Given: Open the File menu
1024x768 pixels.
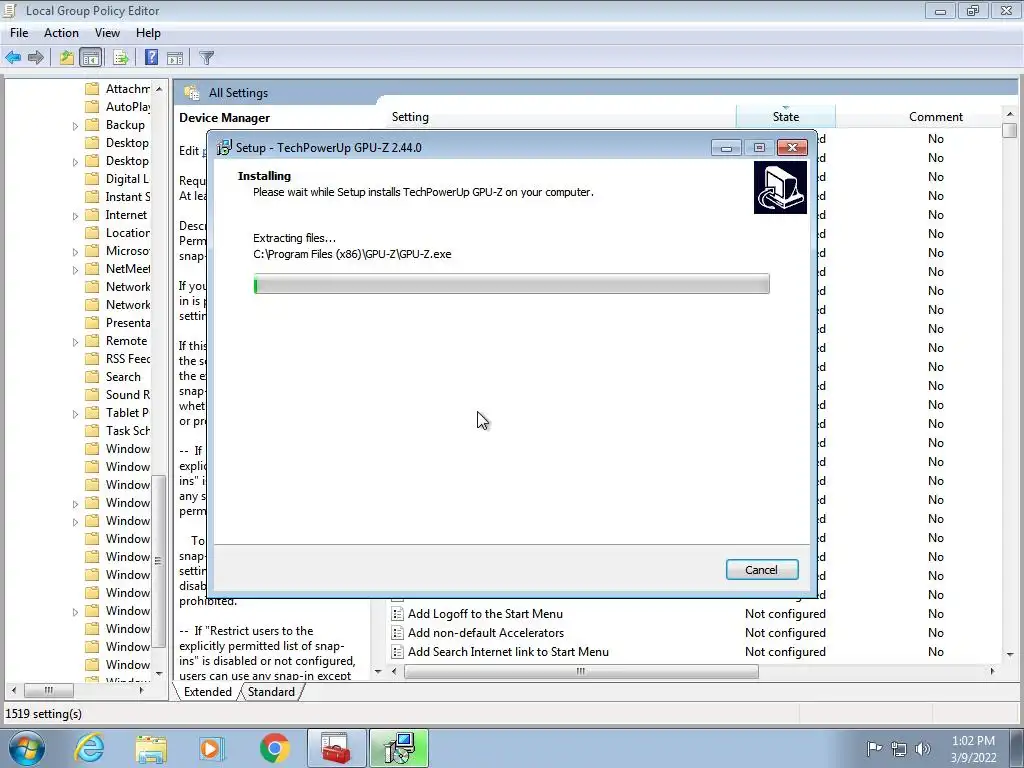Looking at the screenshot, I should coord(19,33).
